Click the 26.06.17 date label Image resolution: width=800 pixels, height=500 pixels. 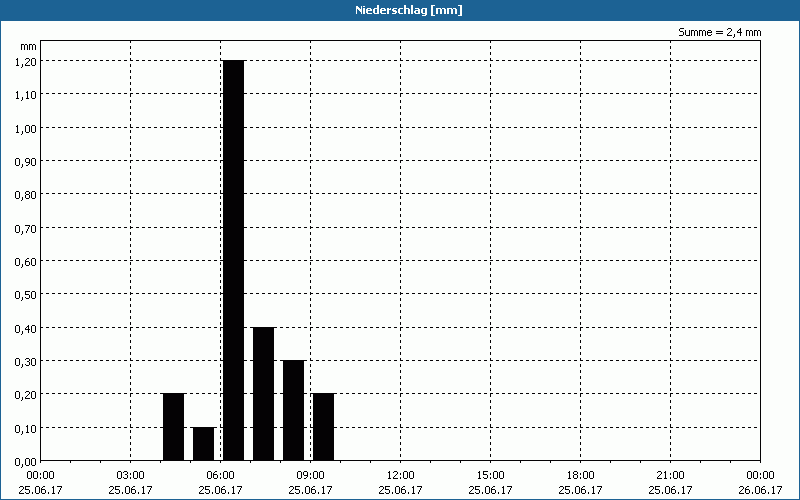760,490
